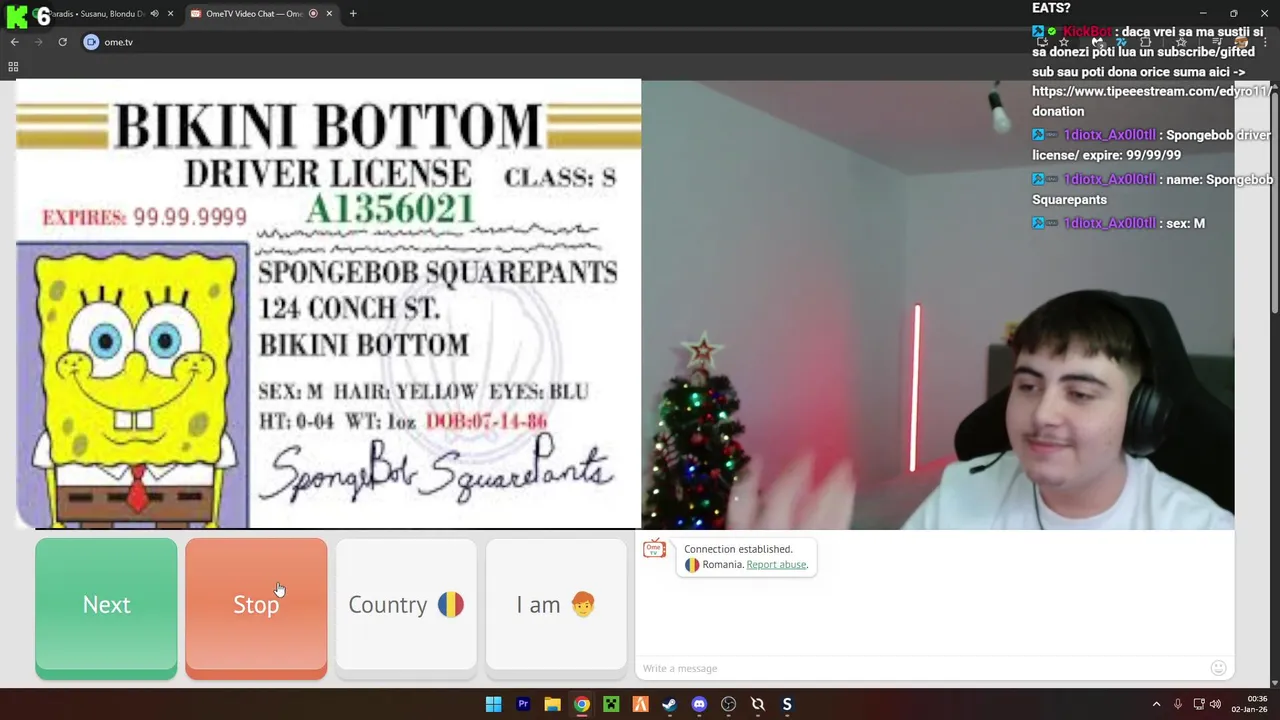The height and width of the screenshot is (720, 1280).
Task: Click the Chrome taskbar icon
Action: 581,704
